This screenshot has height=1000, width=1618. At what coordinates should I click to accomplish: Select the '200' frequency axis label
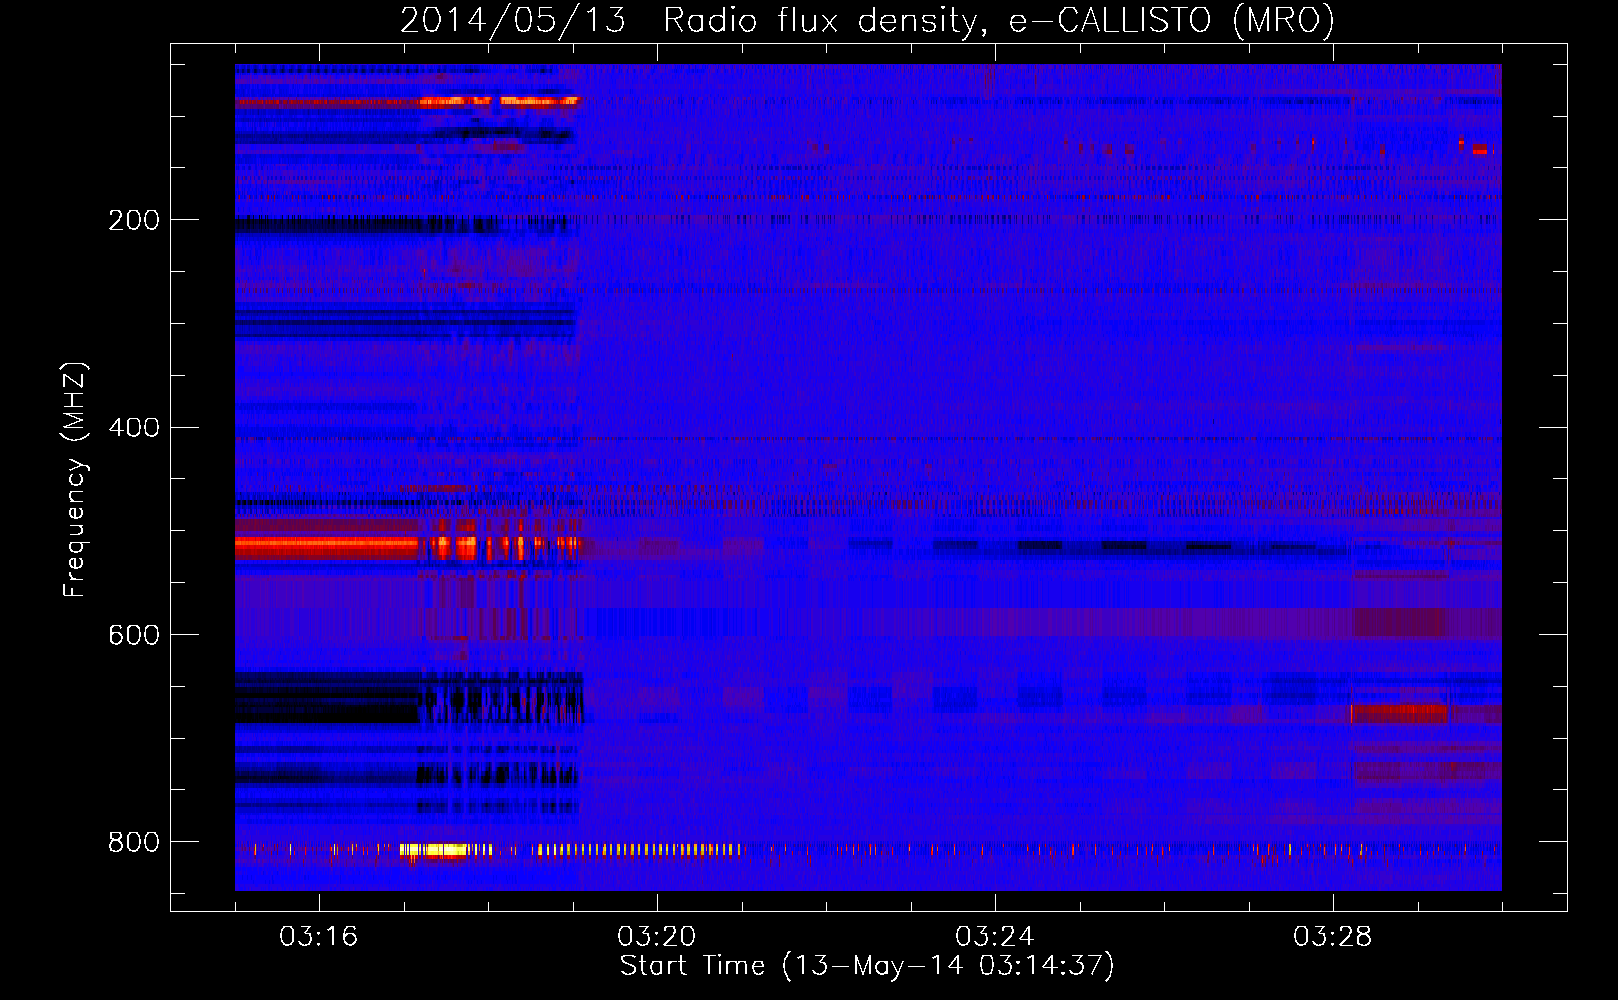tap(134, 220)
